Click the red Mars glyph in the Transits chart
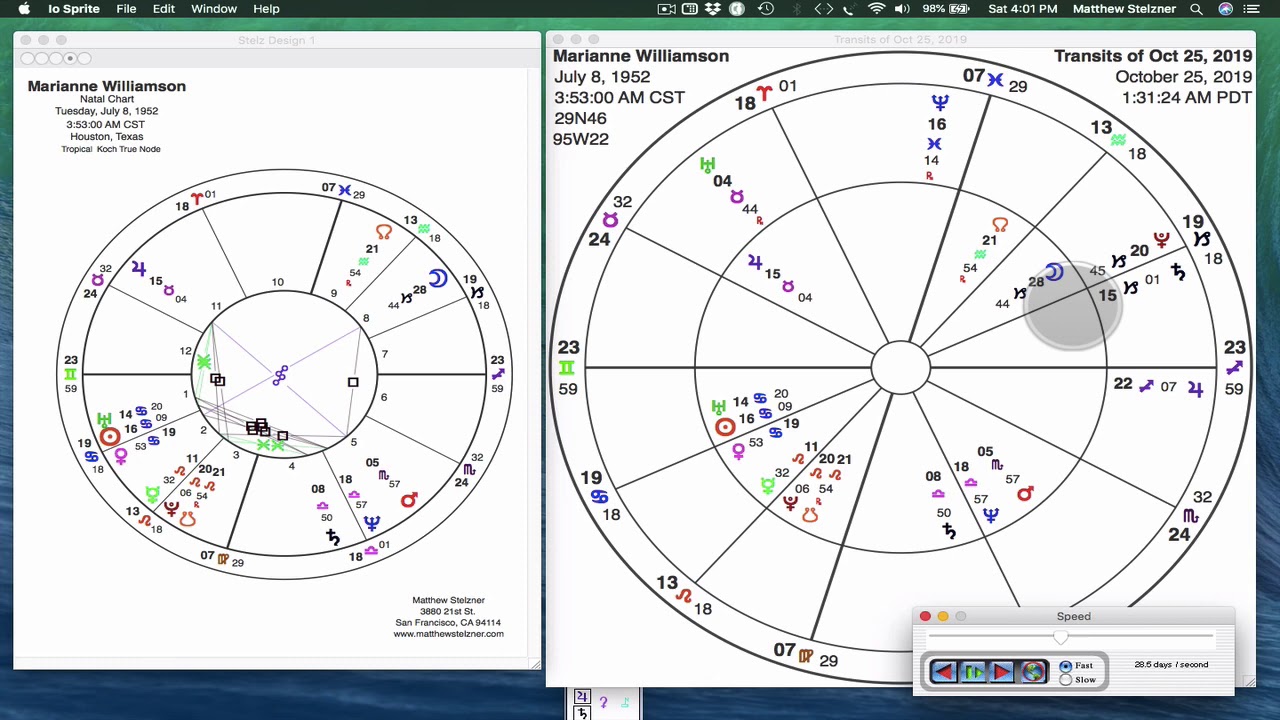This screenshot has height=720, width=1280. [1025, 492]
